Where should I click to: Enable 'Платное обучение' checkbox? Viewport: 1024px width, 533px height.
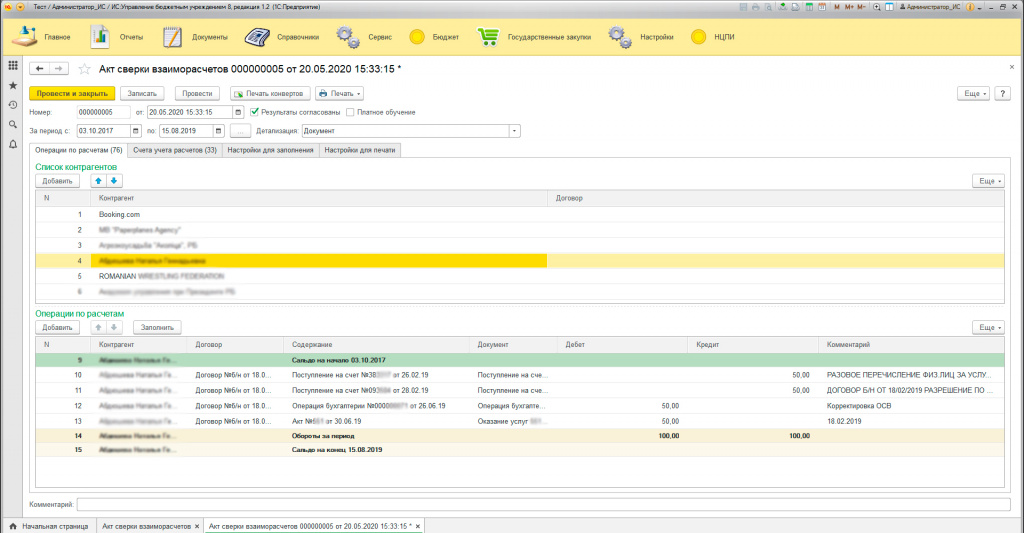349,112
